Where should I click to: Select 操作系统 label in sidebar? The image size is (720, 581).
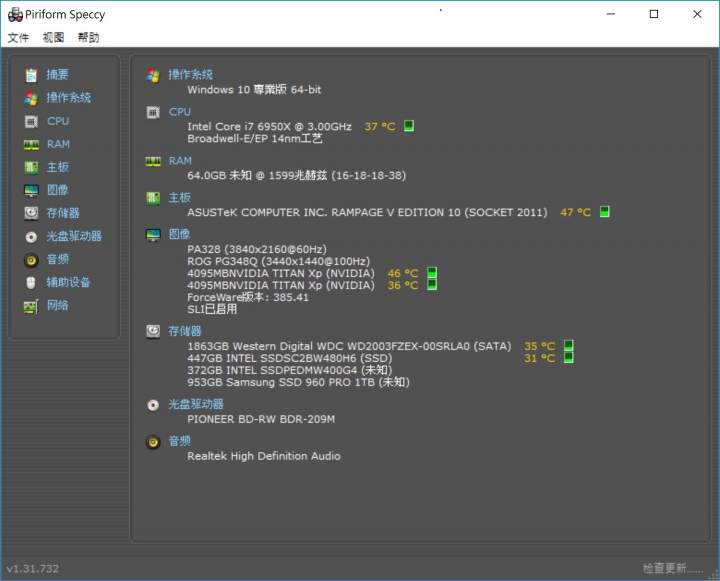(x=68, y=98)
